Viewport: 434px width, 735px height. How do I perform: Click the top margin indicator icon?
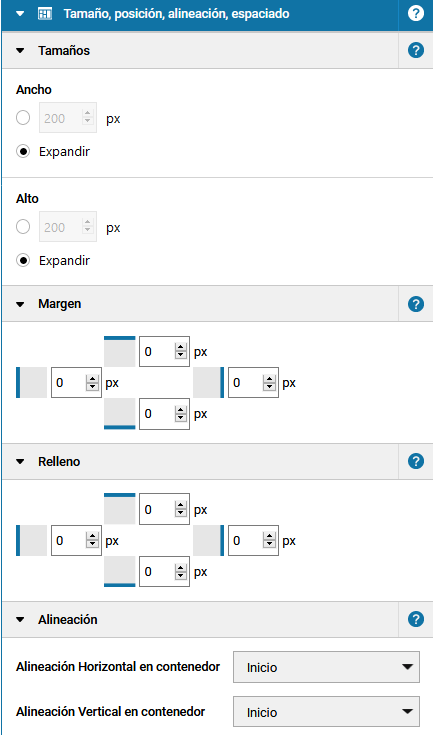120,351
